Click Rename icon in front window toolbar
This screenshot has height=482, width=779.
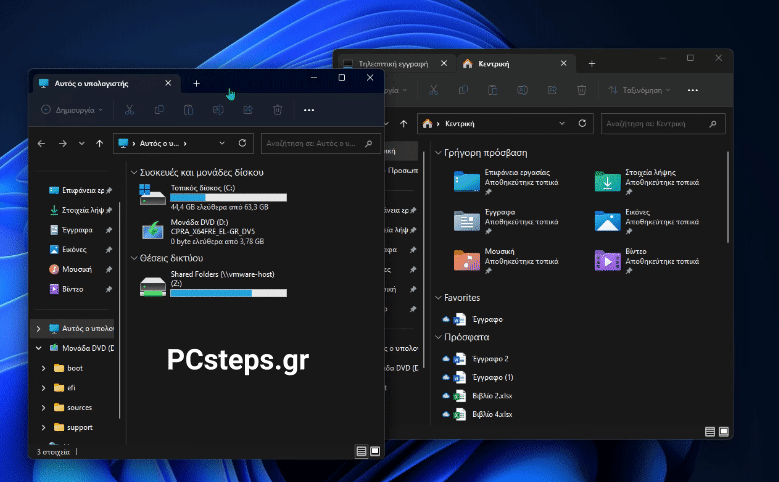pos(218,110)
